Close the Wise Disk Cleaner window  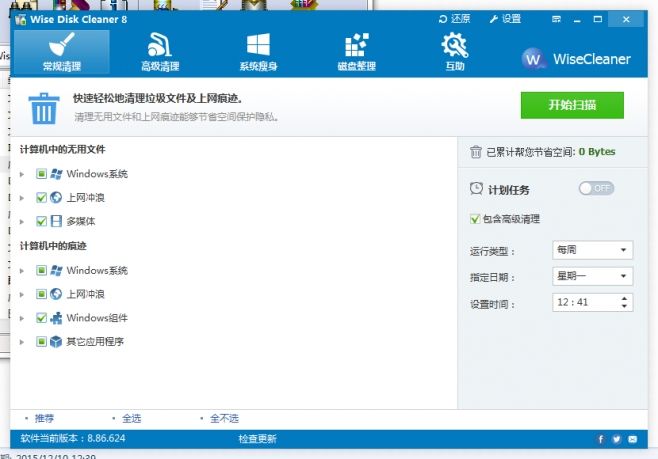[626, 19]
